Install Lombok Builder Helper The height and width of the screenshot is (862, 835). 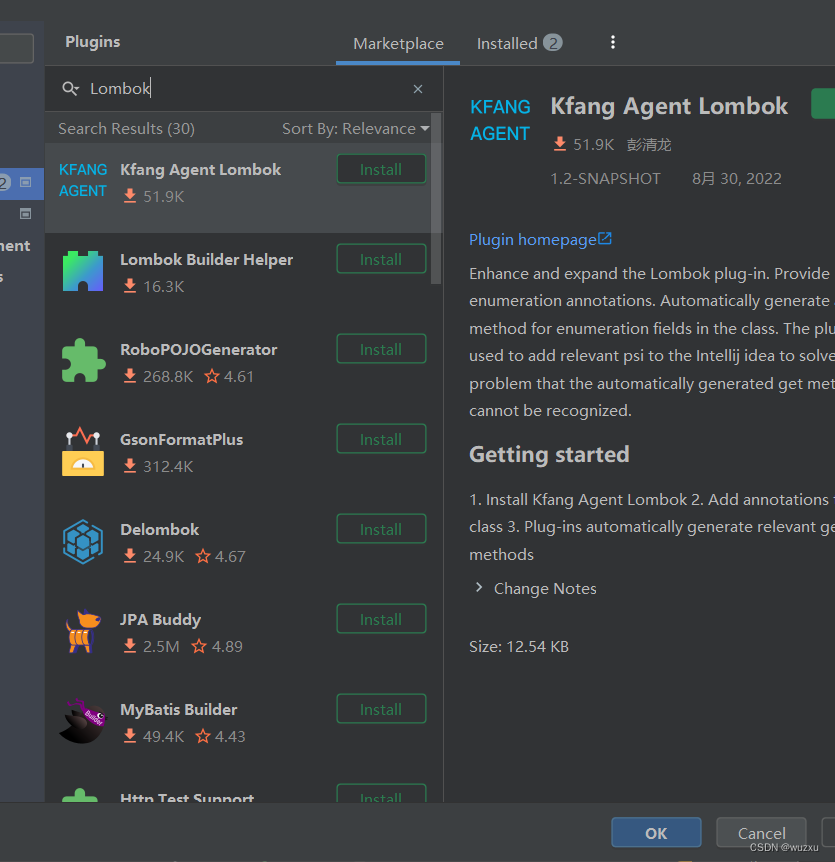(381, 259)
